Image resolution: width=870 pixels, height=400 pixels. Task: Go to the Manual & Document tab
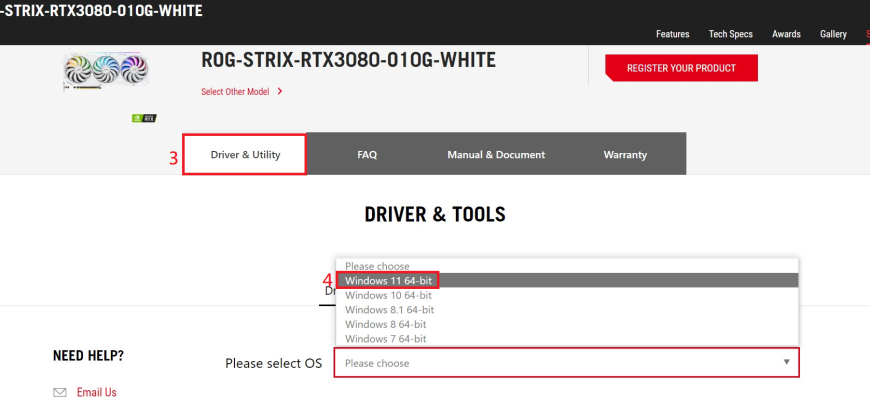496,155
